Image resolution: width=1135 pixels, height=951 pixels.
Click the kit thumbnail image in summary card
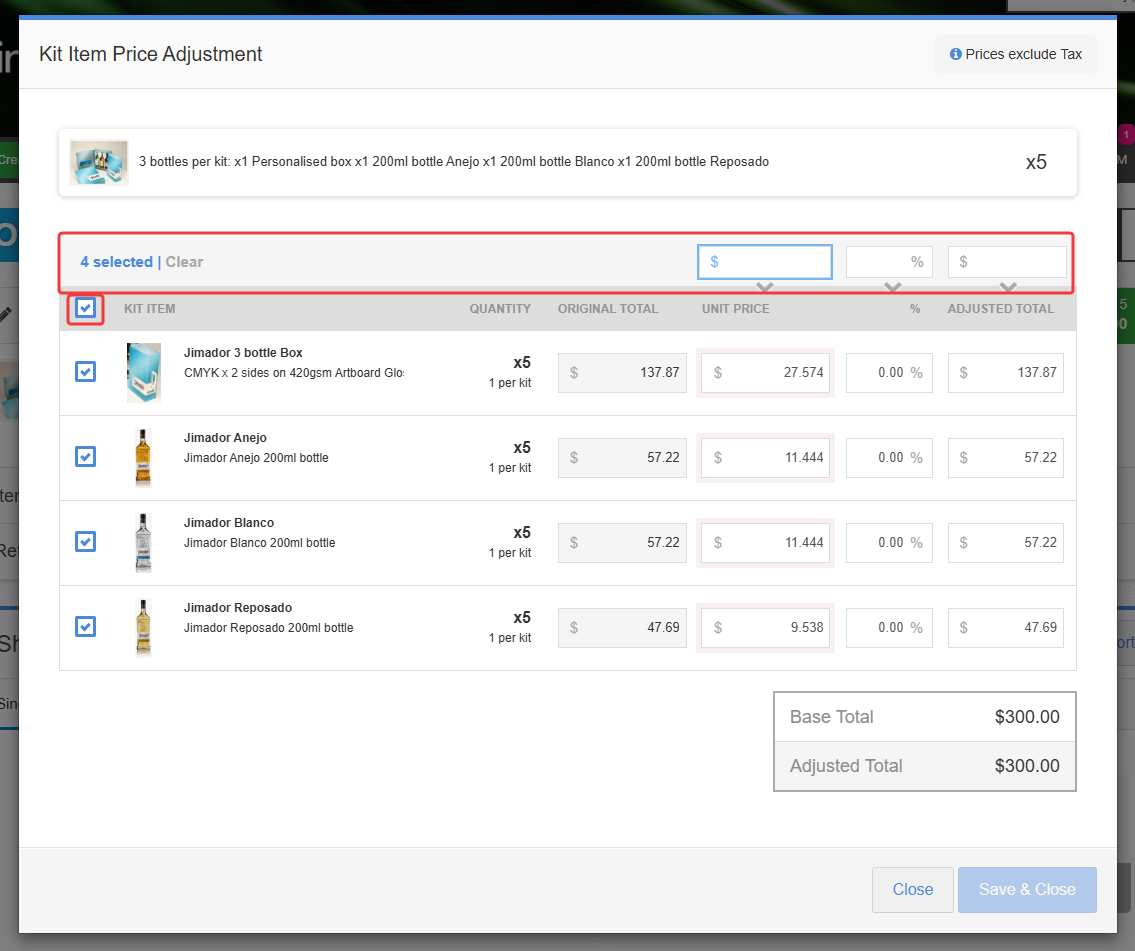(99, 162)
